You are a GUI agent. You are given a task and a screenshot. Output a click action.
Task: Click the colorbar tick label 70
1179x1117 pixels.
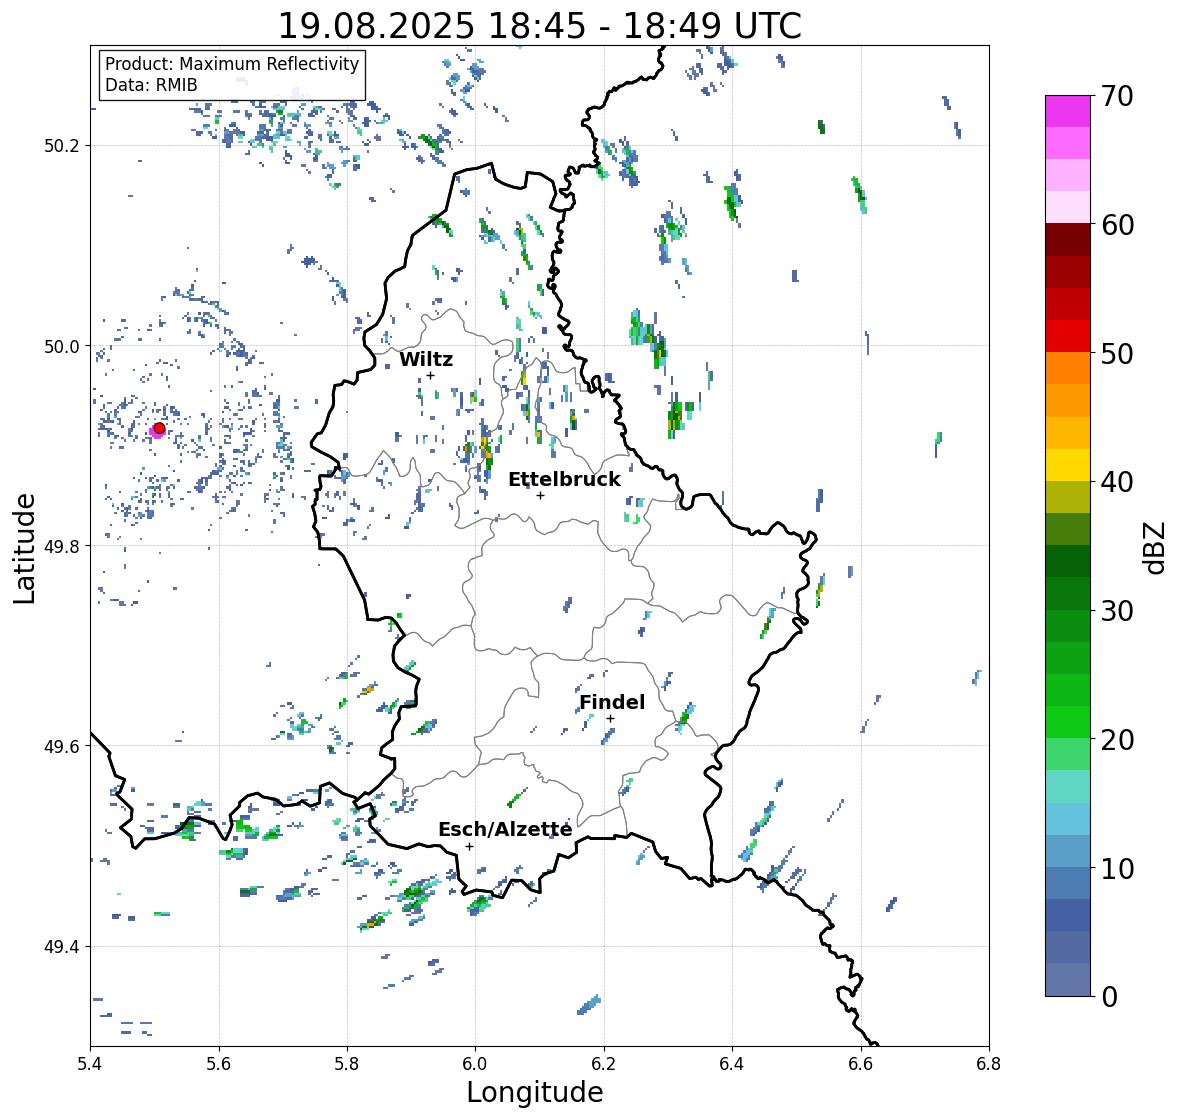tap(1117, 96)
